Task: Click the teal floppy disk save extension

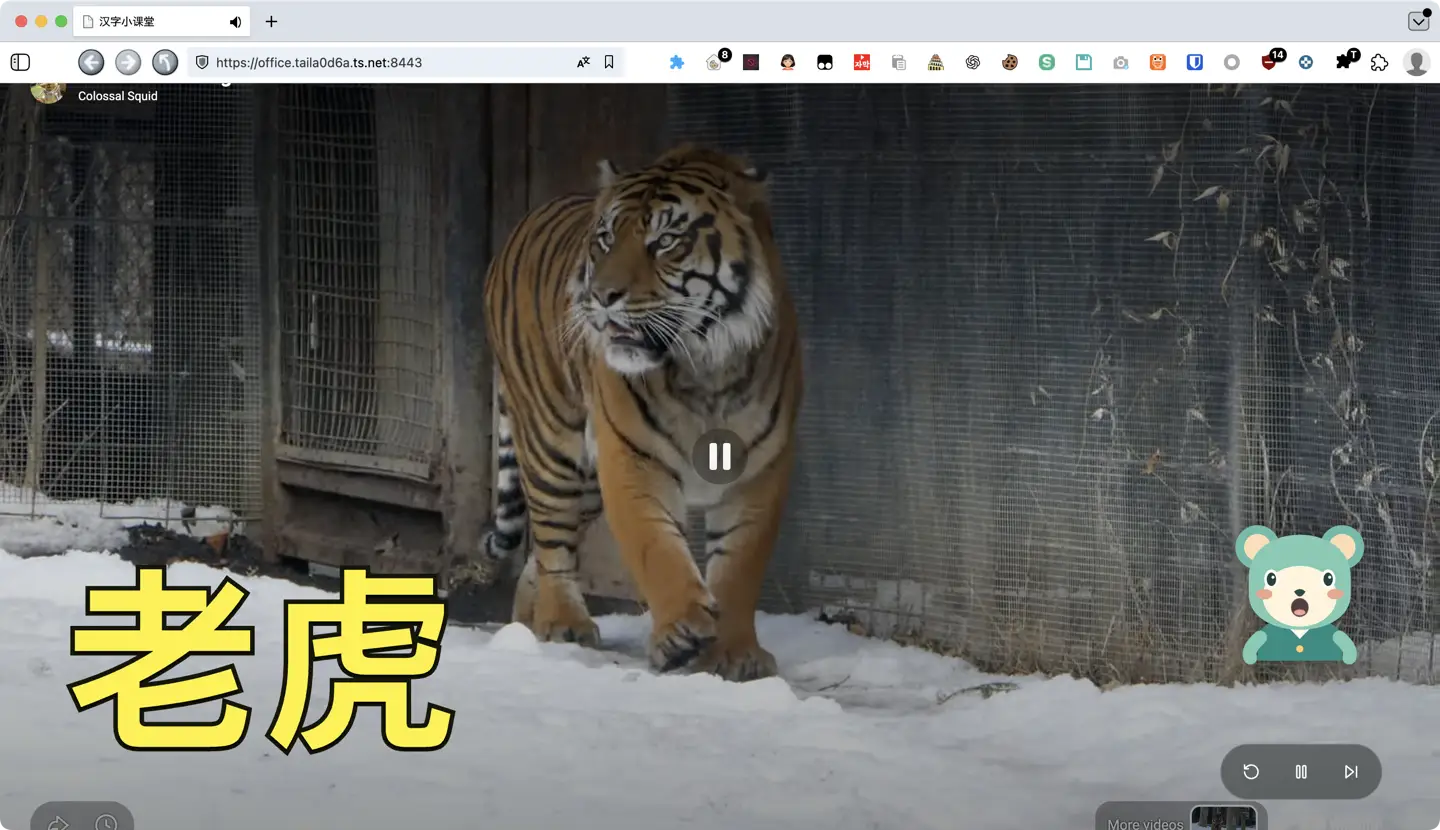Action: tap(1084, 62)
